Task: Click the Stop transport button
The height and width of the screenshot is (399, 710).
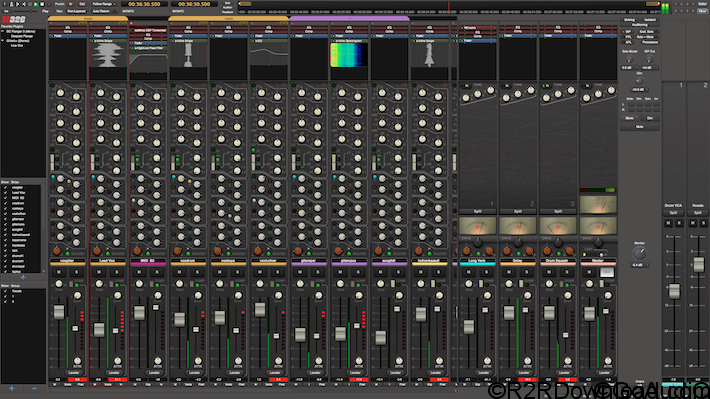Action: [42, 4]
